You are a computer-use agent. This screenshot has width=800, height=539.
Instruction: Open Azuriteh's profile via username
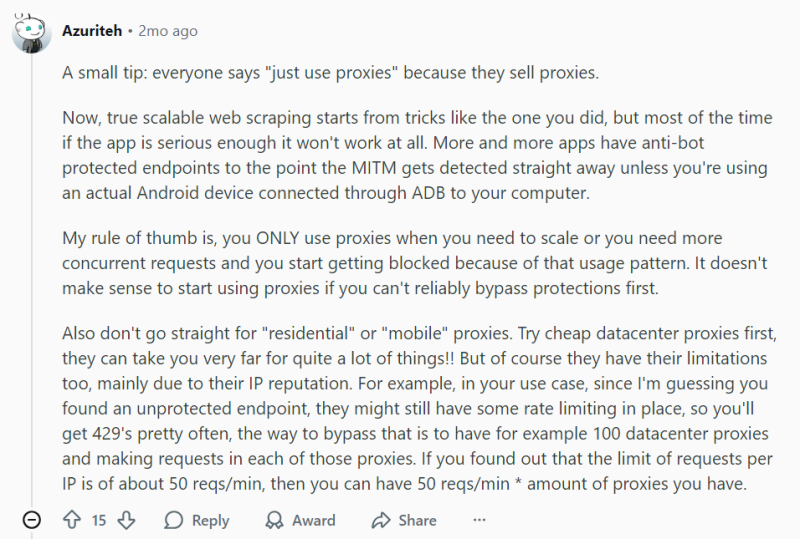click(x=91, y=31)
